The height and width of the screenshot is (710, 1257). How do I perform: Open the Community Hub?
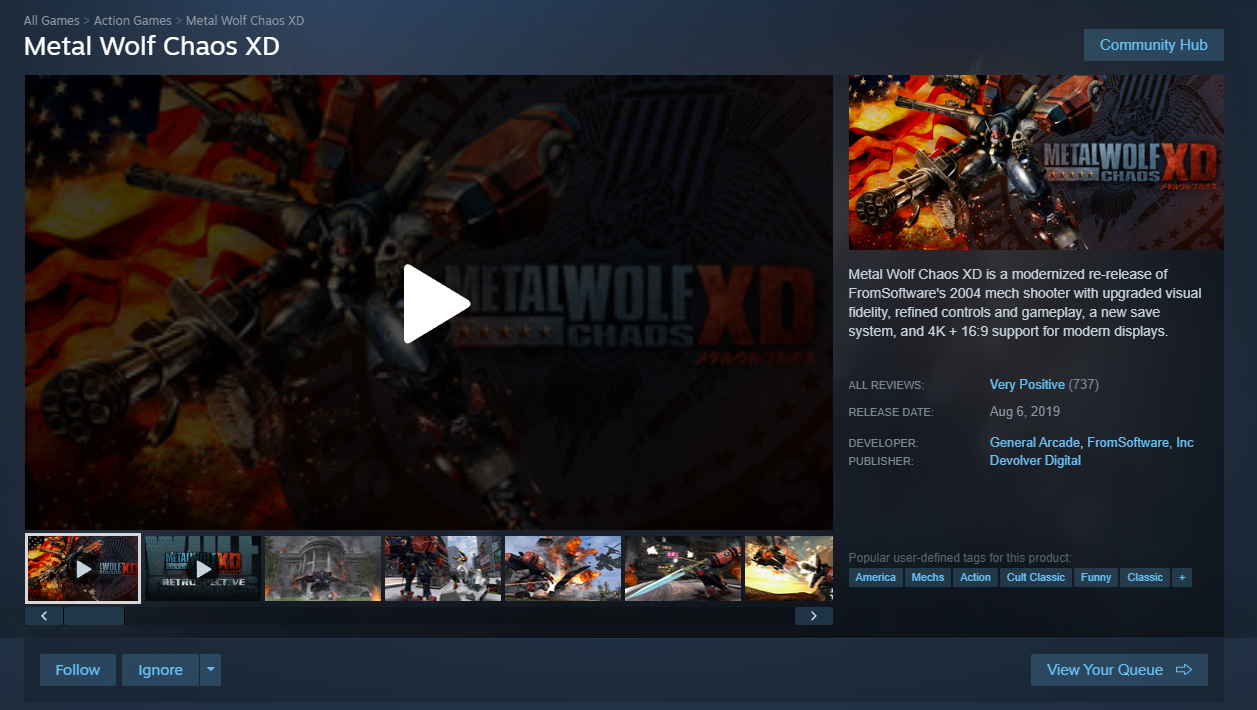(1153, 45)
